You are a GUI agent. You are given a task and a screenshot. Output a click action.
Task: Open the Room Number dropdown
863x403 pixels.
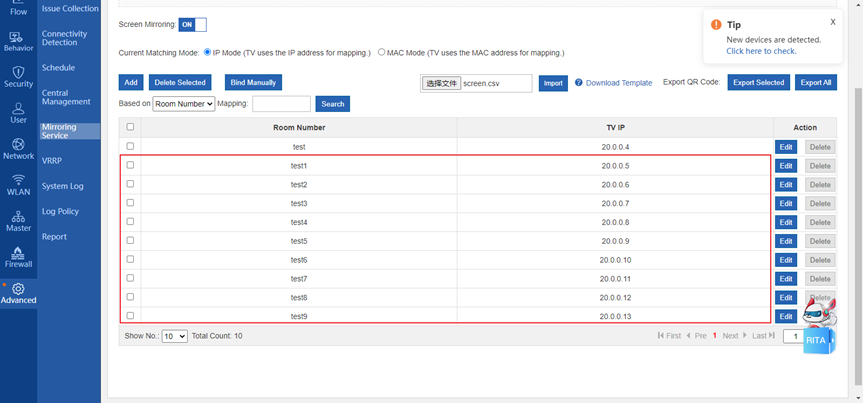coord(183,104)
